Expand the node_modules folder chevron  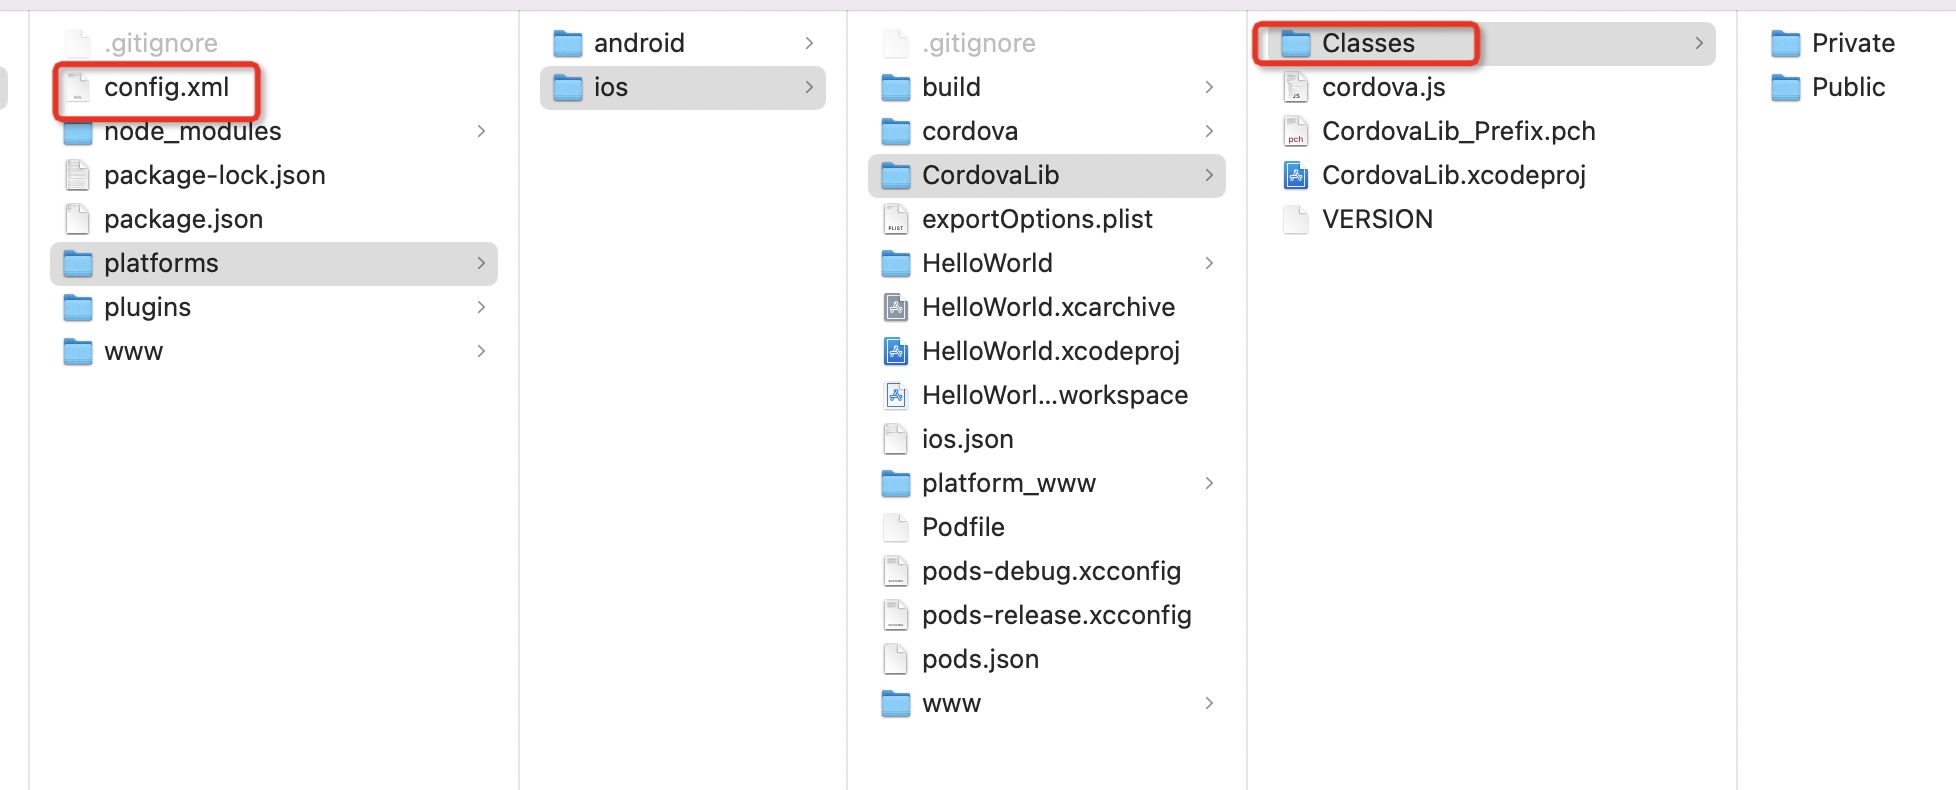coord(481,131)
